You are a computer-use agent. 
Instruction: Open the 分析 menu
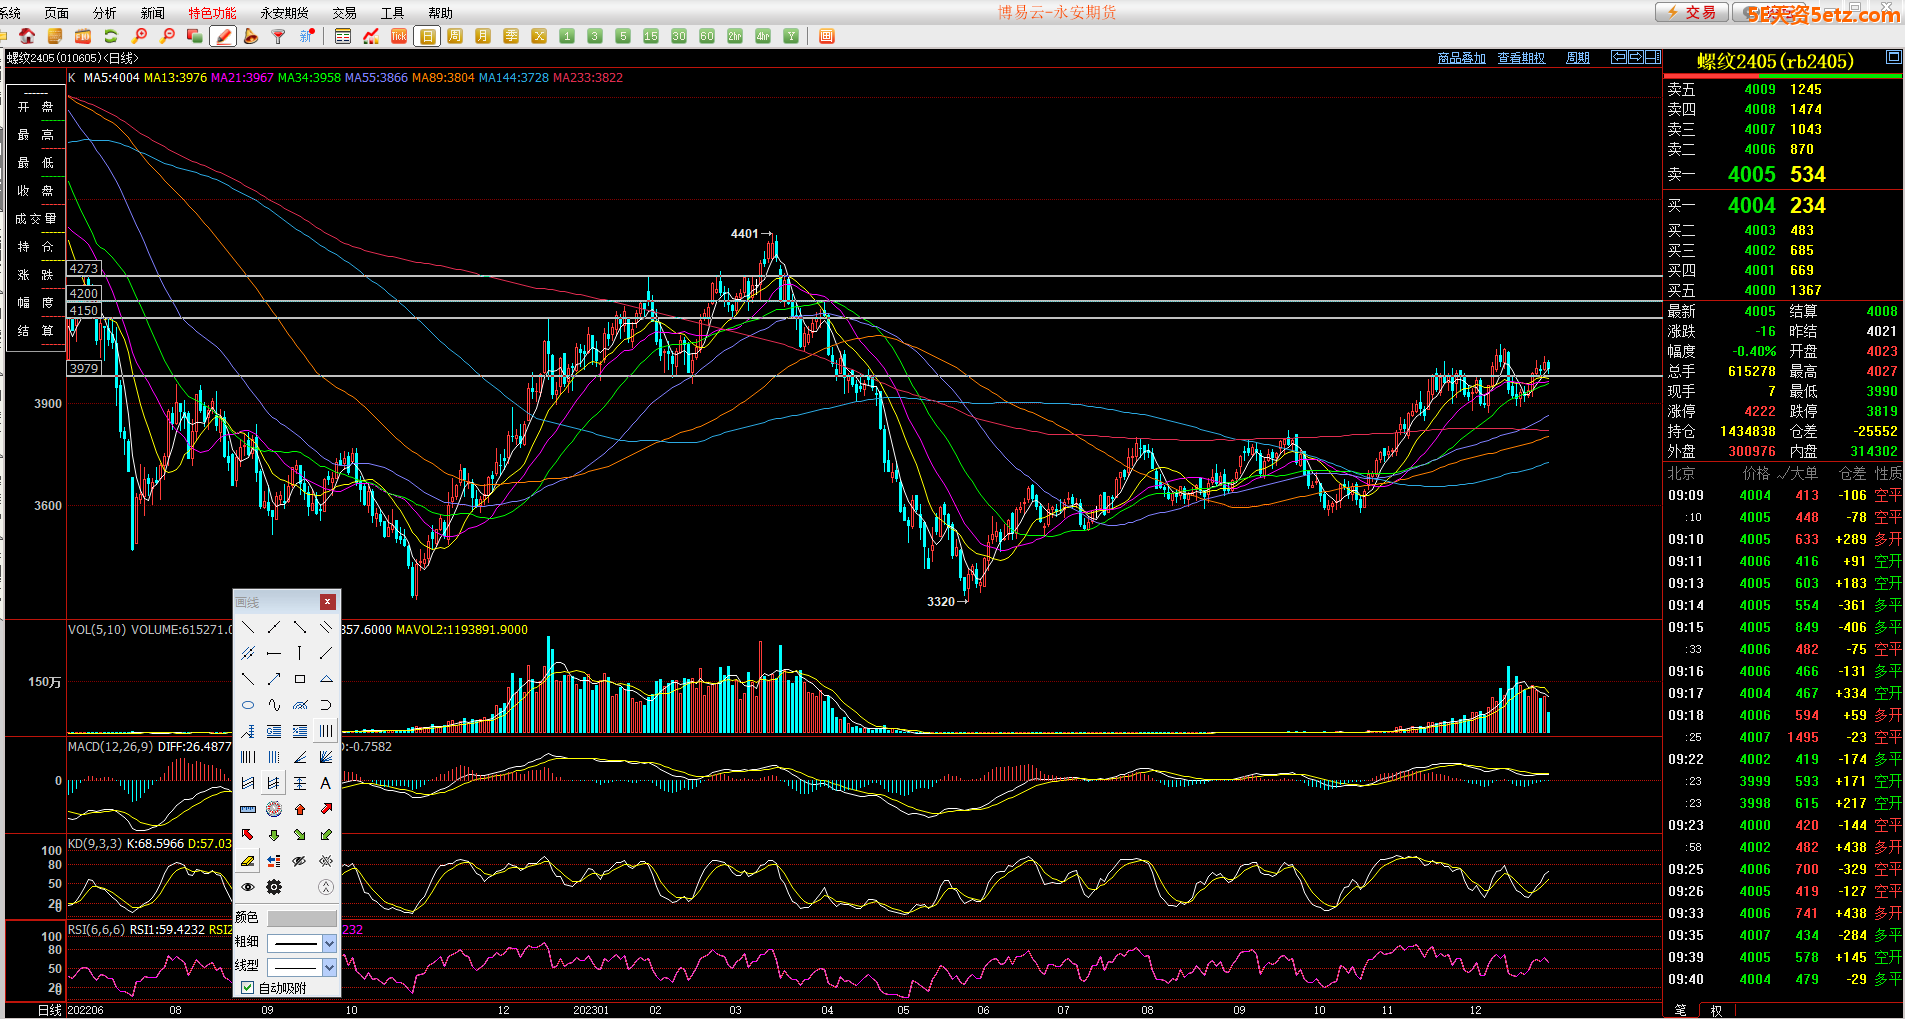click(104, 13)
